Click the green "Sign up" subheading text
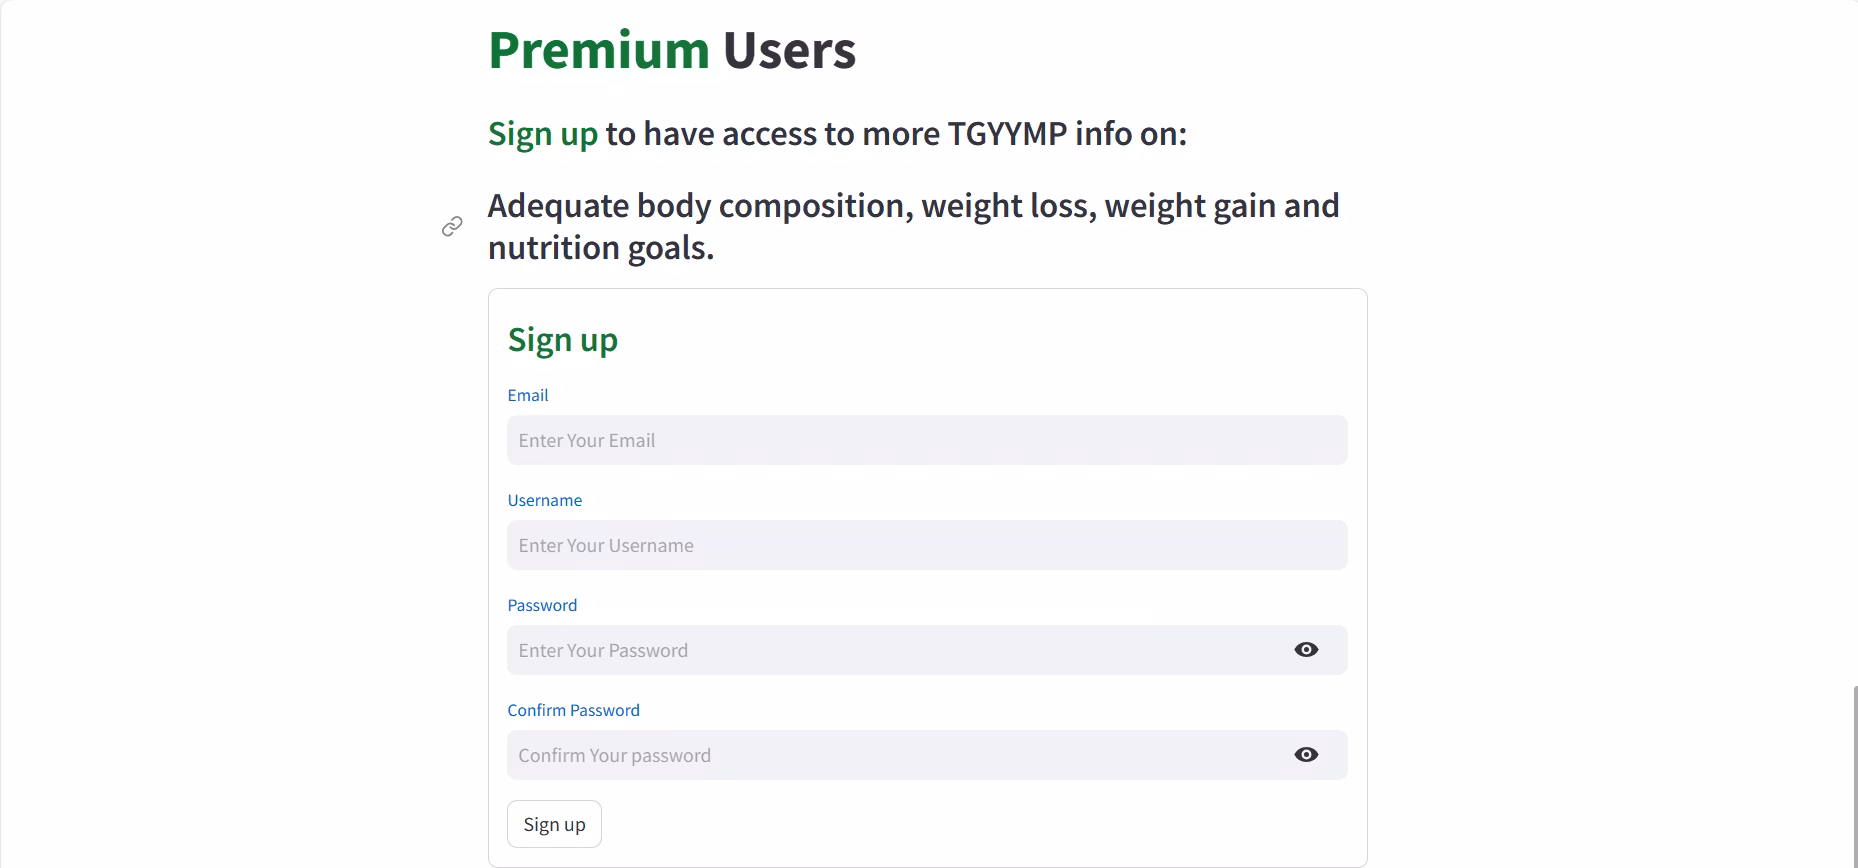Image resolution: width=1858 pixels, height=868 pixels. pyautogui.click(x=543, y=134)
